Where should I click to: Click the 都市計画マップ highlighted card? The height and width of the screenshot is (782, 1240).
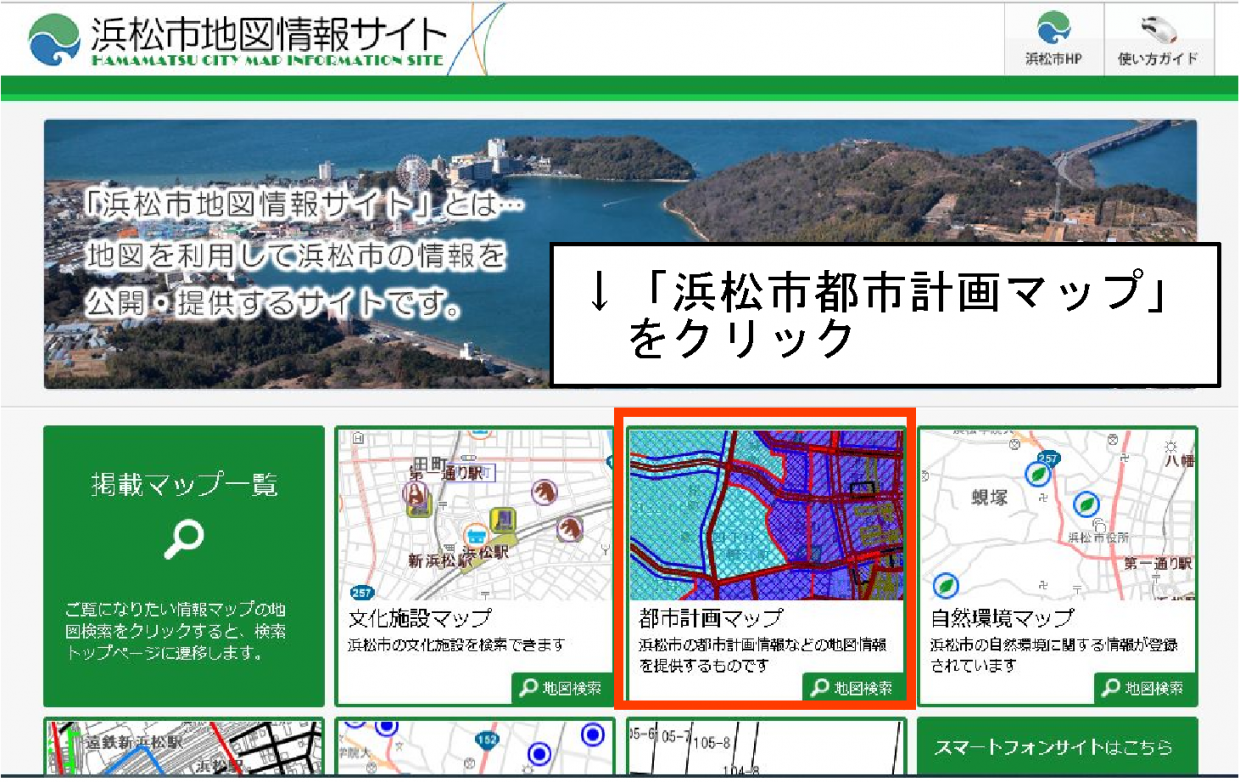tap(763, 558)
